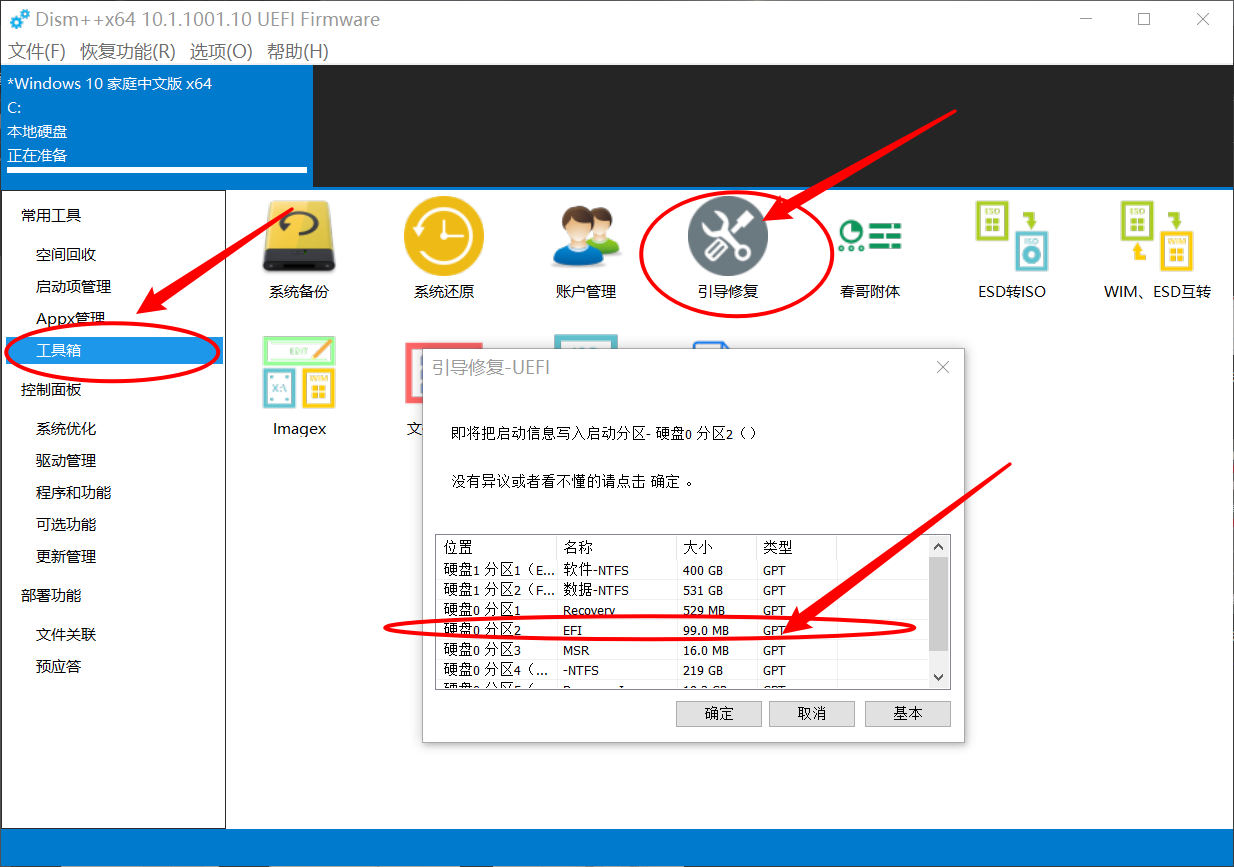The image size is (1234, 867).
Task: Click the Dism++ app icon in title bar
Action: tap(19, 19)
